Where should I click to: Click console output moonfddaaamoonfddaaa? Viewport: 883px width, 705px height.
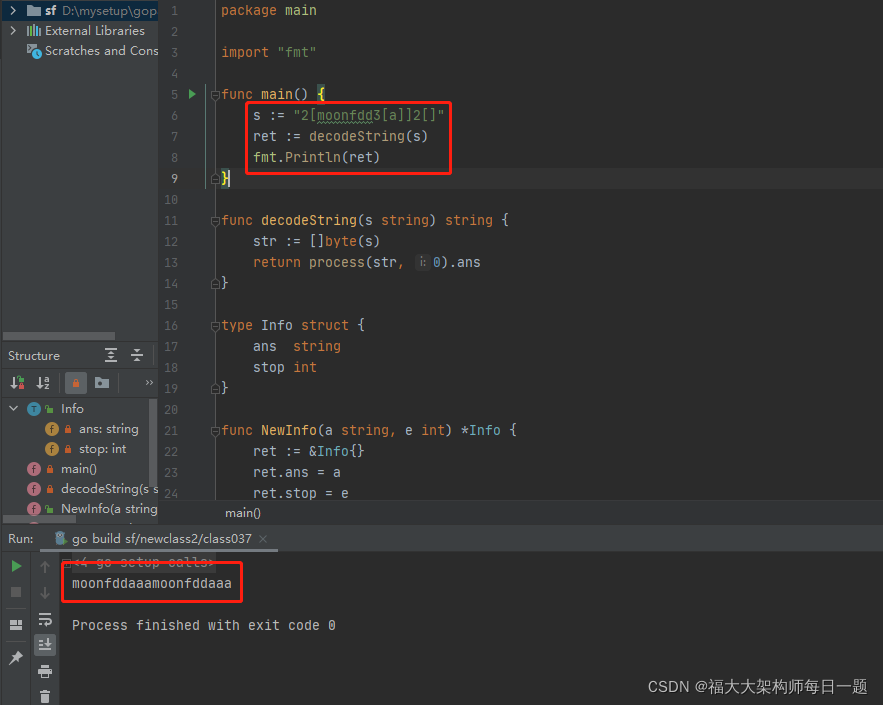click(x=151, y=583)
